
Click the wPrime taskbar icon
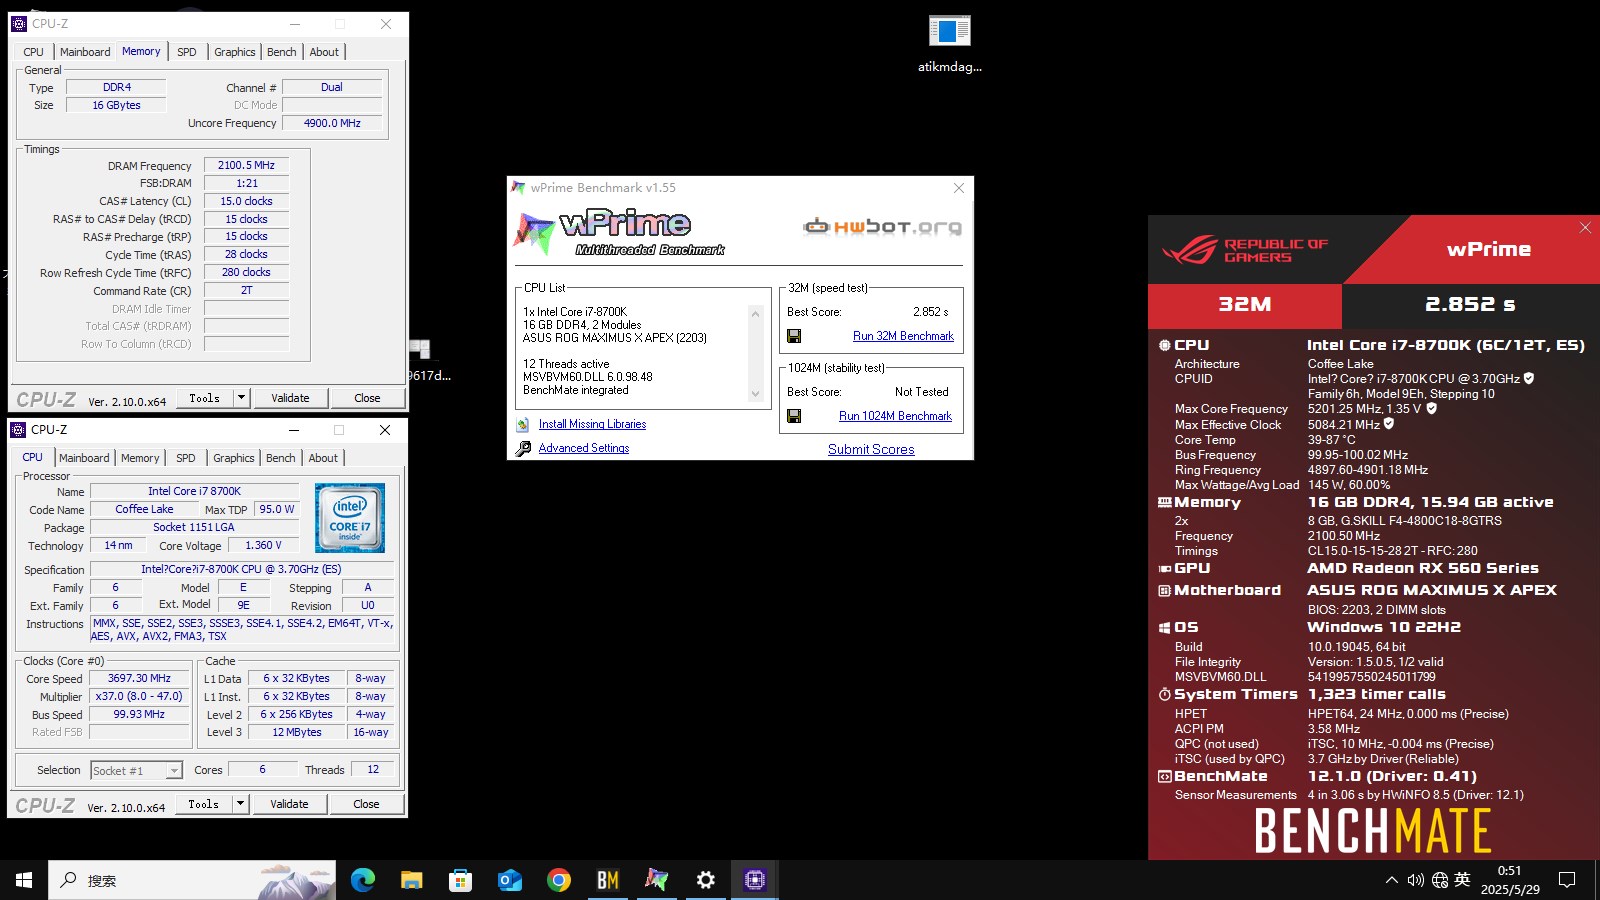point(657,880)
